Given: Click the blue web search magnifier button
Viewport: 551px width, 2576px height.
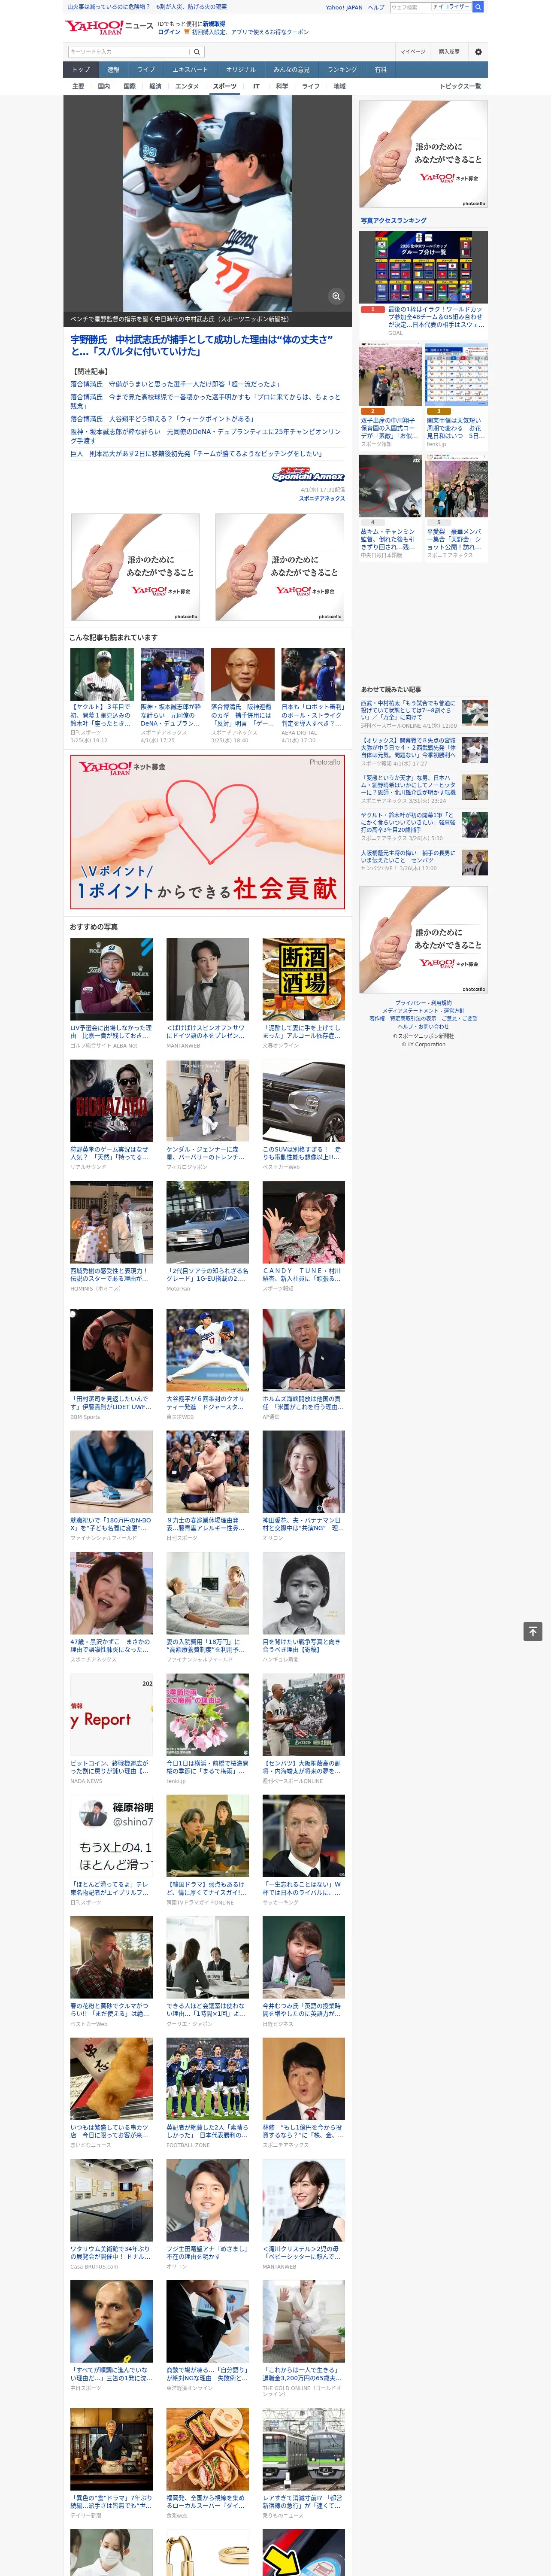Looking at the screenshot, I should pos(478,7).
